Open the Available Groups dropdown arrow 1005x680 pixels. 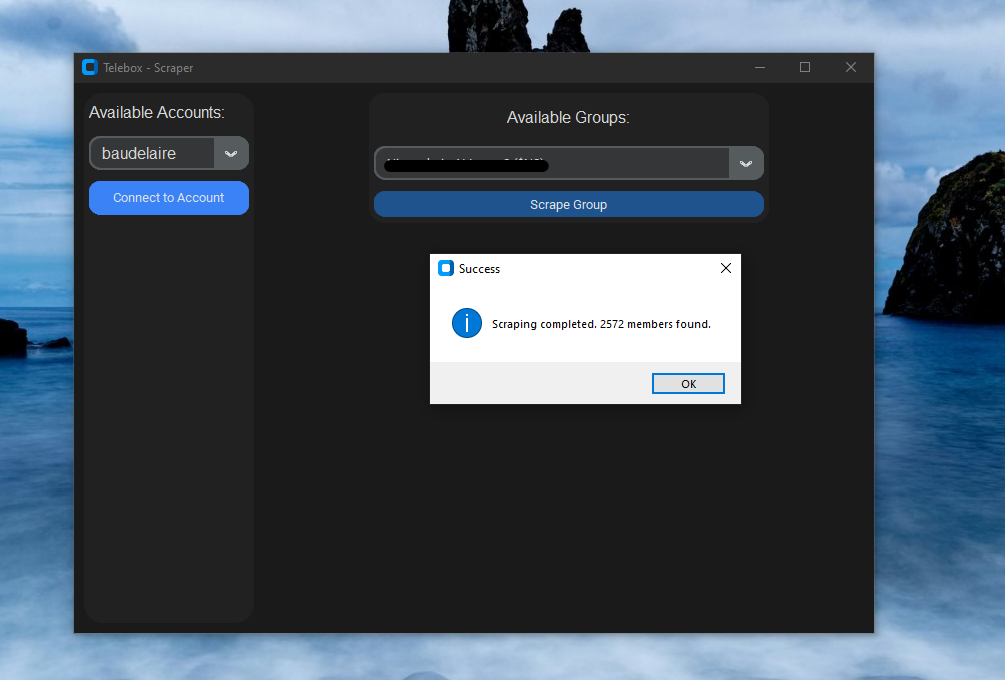pyautogui.click(x=746, y=164)
